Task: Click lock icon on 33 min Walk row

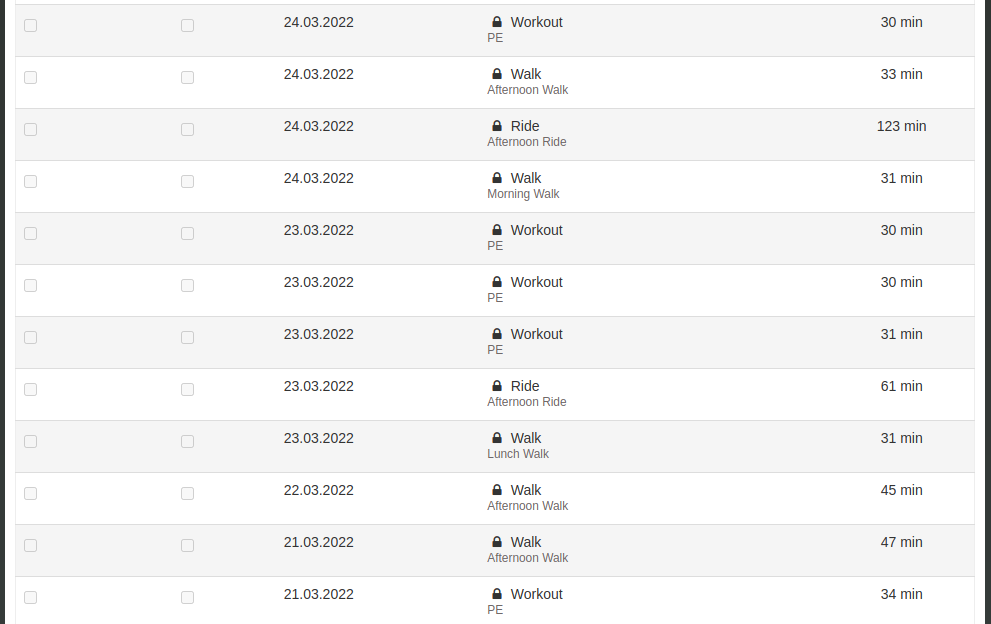Action: 497,74
